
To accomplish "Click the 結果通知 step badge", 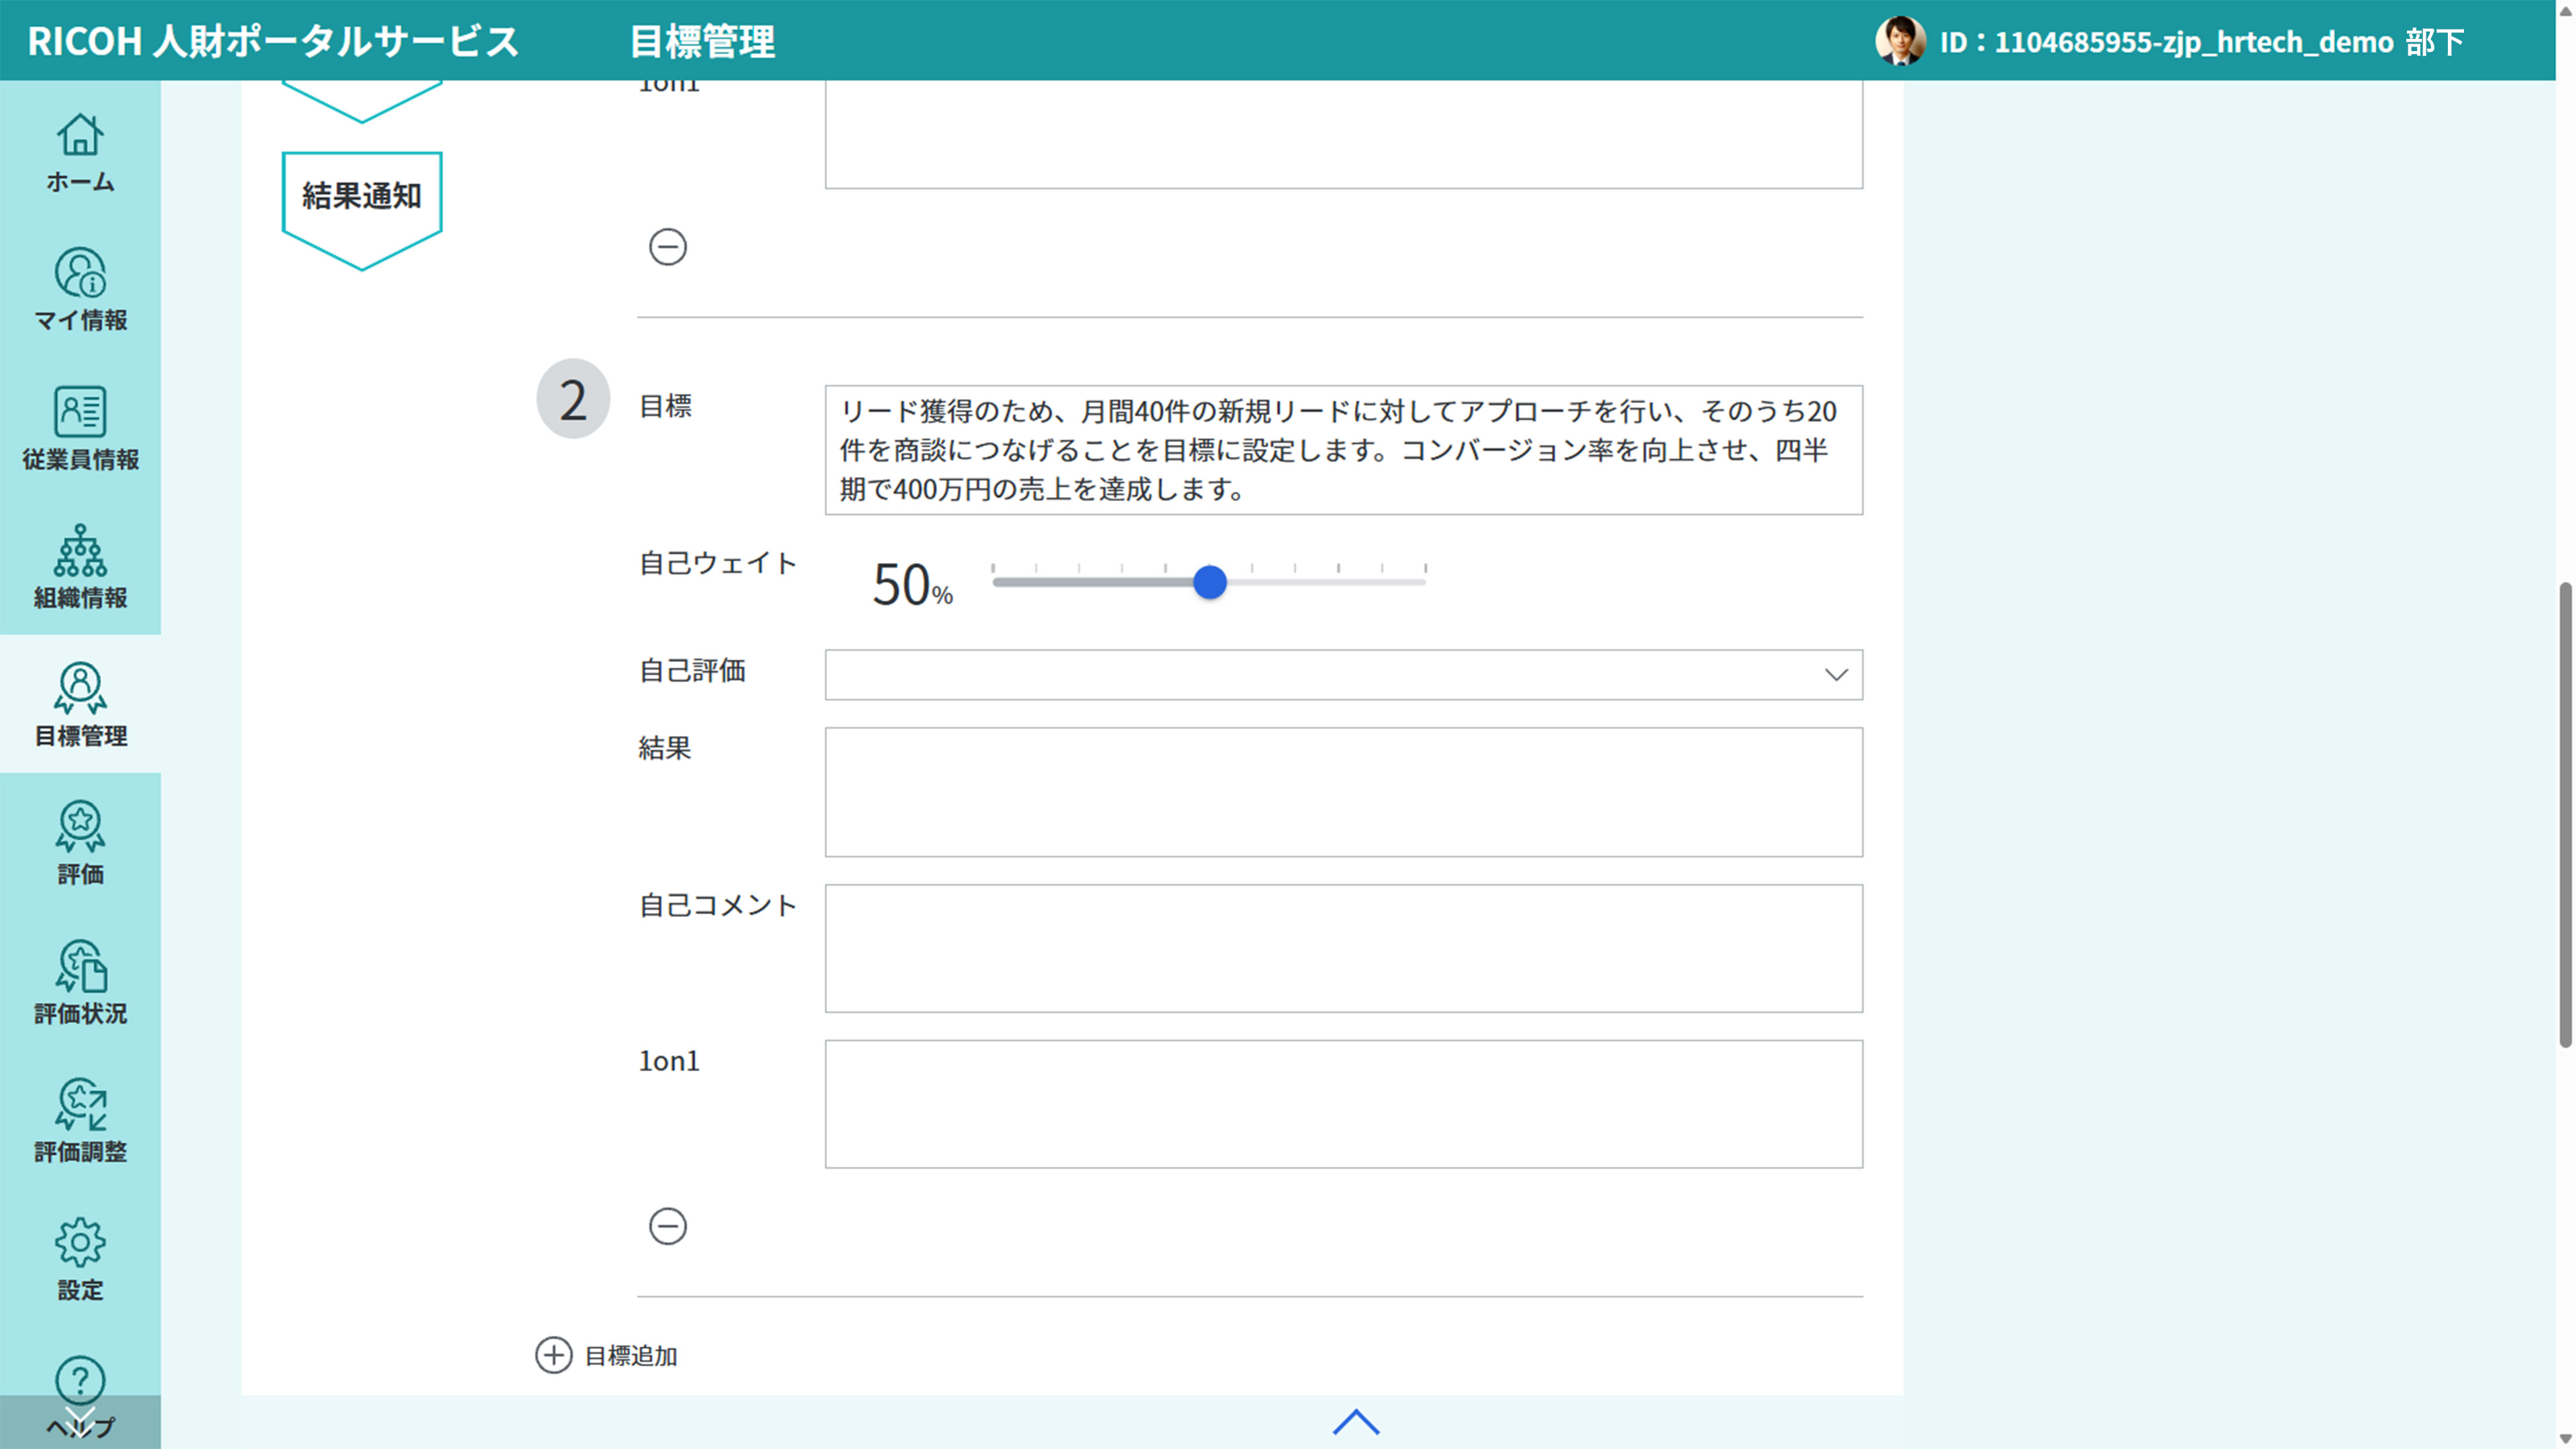I will (x=361, y=197).
